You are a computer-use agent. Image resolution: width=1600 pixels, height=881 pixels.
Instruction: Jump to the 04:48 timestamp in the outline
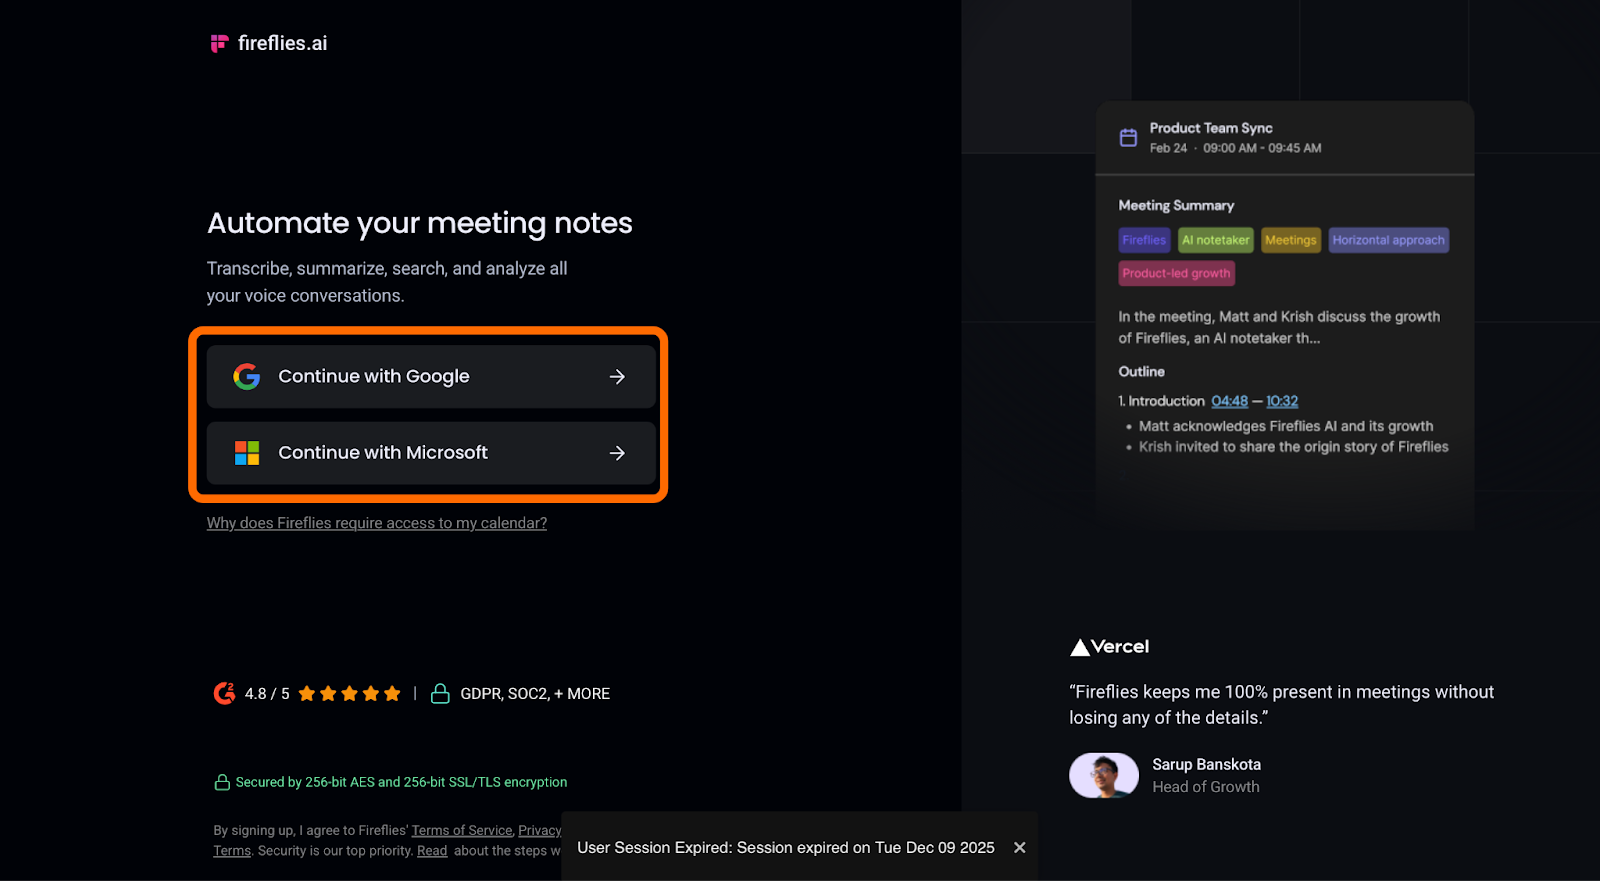(x=1229, y=401)
